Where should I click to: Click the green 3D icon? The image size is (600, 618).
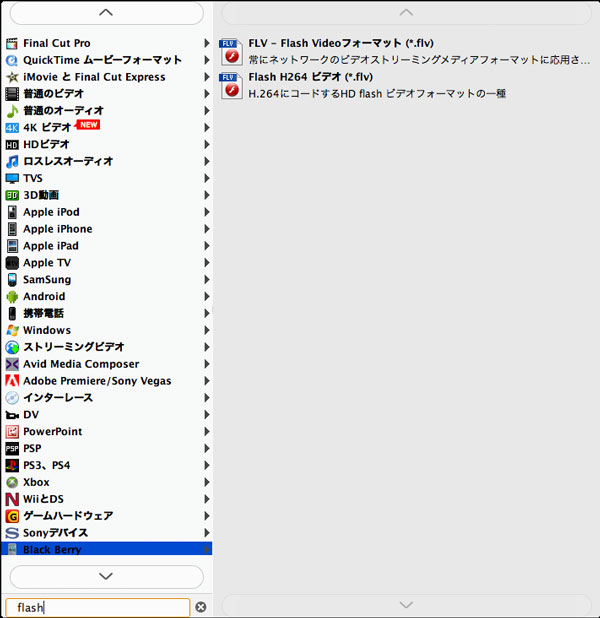pyautogui.click(x=12, y=195)
